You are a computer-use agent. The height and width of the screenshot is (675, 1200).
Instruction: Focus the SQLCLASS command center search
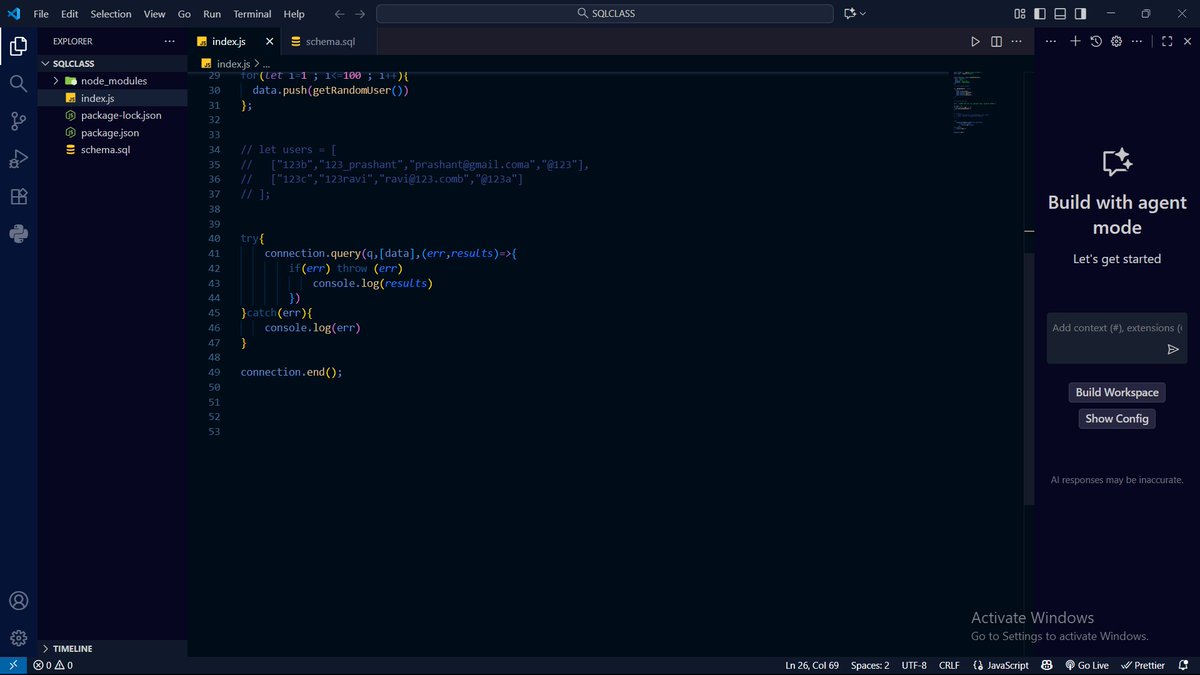pyautogui.click(x=605, y=14)
